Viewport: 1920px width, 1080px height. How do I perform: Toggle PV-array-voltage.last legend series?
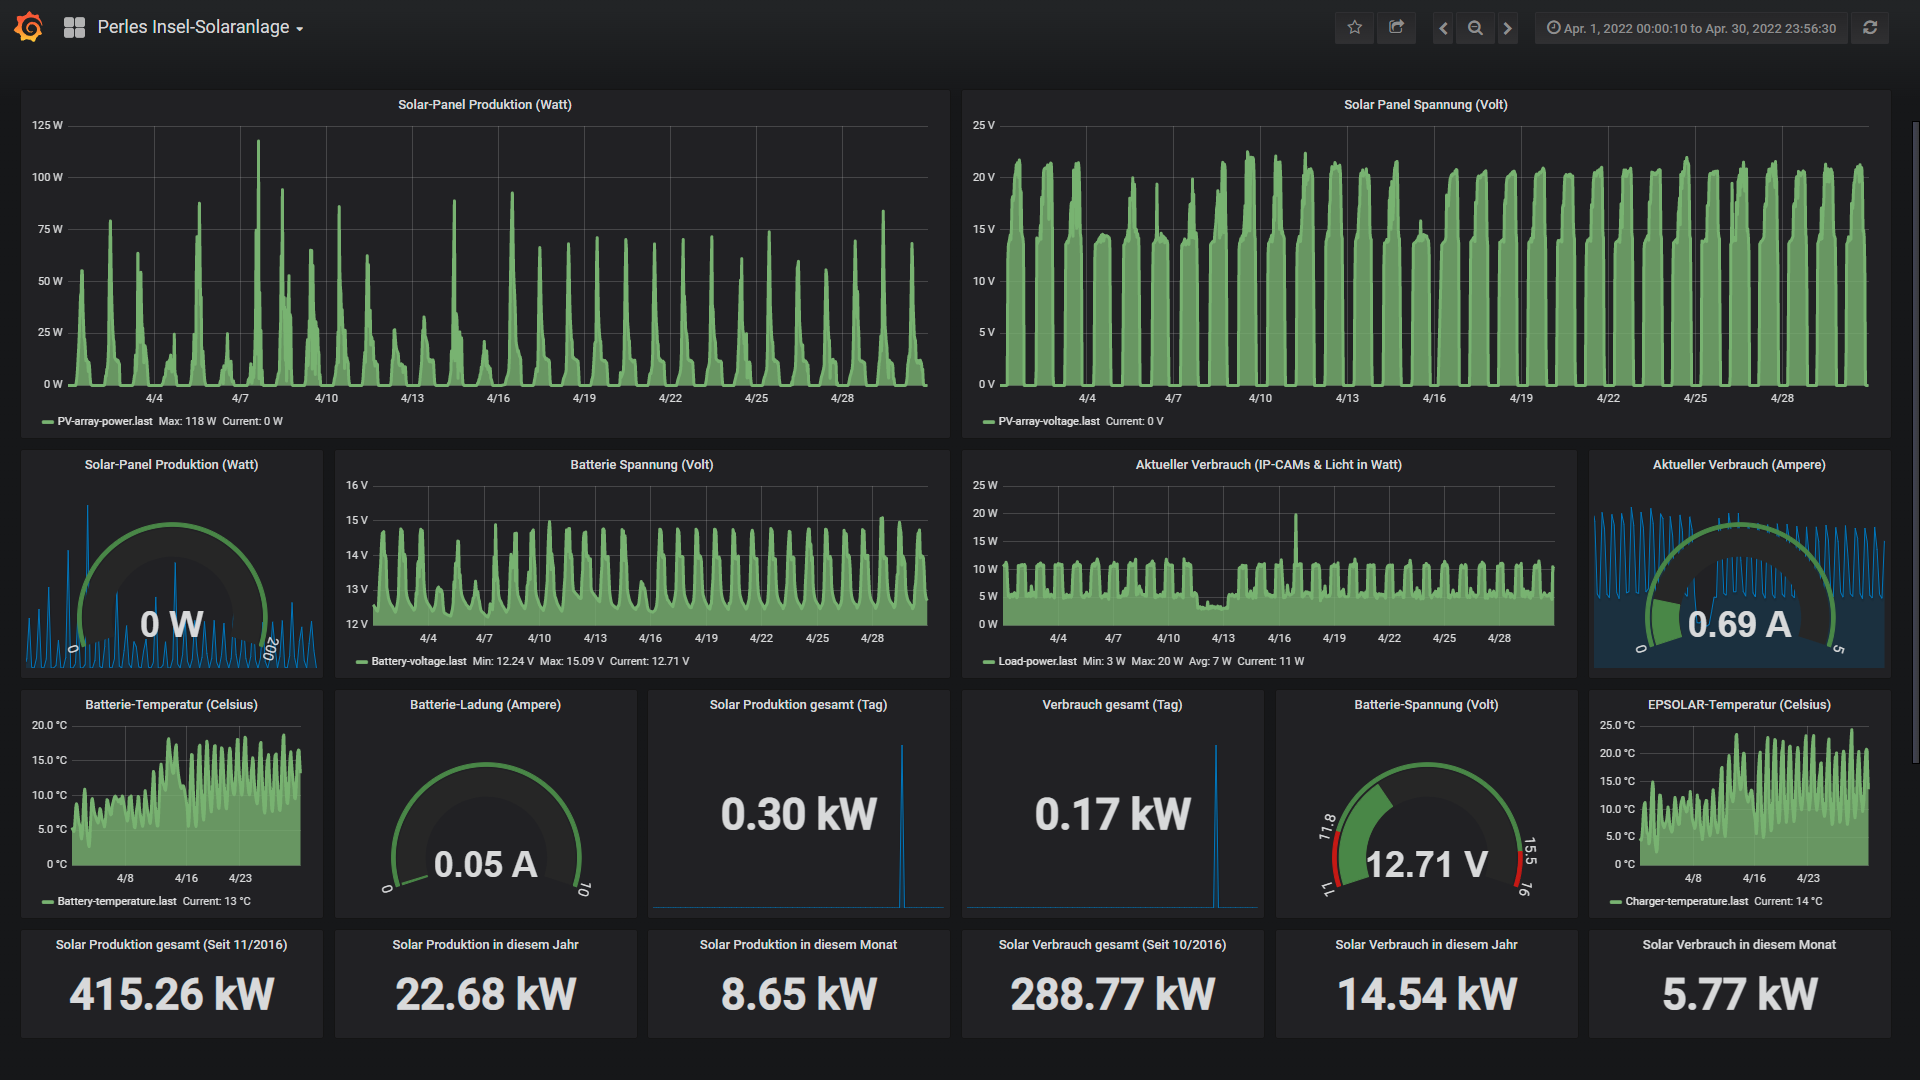(x=1048, y=421)
